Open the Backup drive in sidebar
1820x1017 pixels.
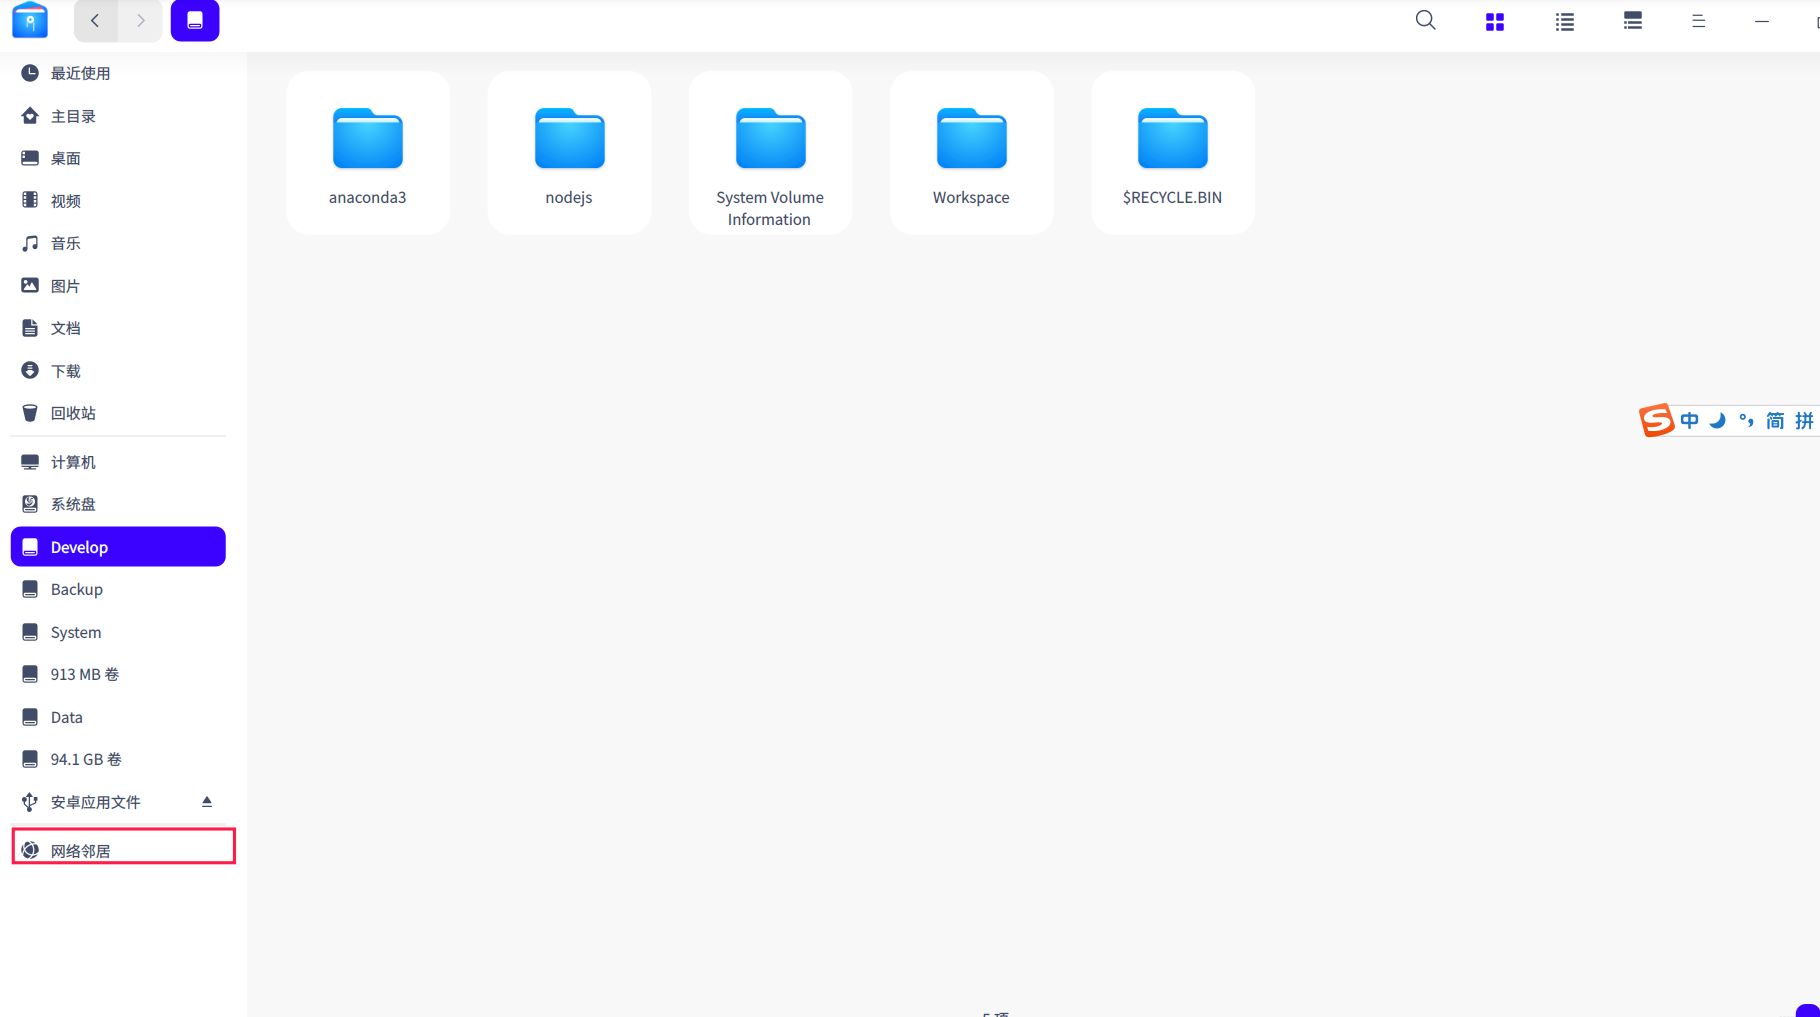click(x=118, y=589)
